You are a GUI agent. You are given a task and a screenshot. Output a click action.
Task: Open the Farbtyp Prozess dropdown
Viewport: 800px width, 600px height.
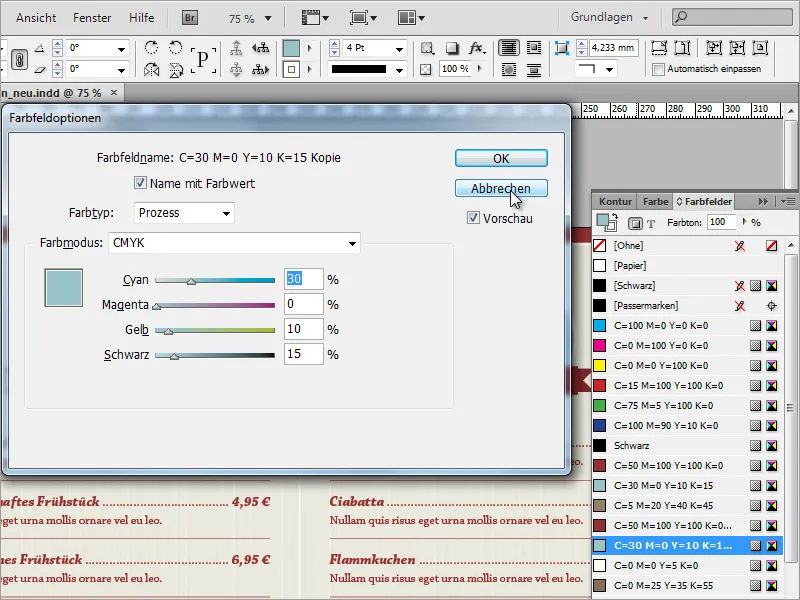[184, 213]
